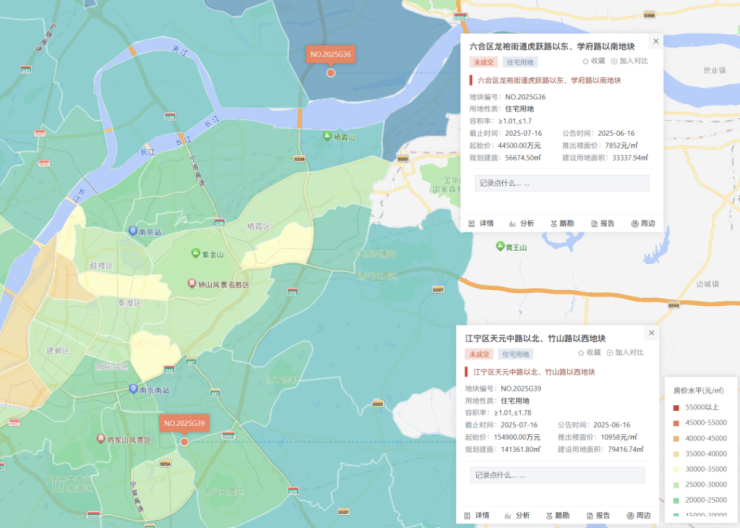The width and height of the screenshot is (740, 528).
Task: Open 踏勘 site survey in the 六合区 card
Action: pos(561,223)
